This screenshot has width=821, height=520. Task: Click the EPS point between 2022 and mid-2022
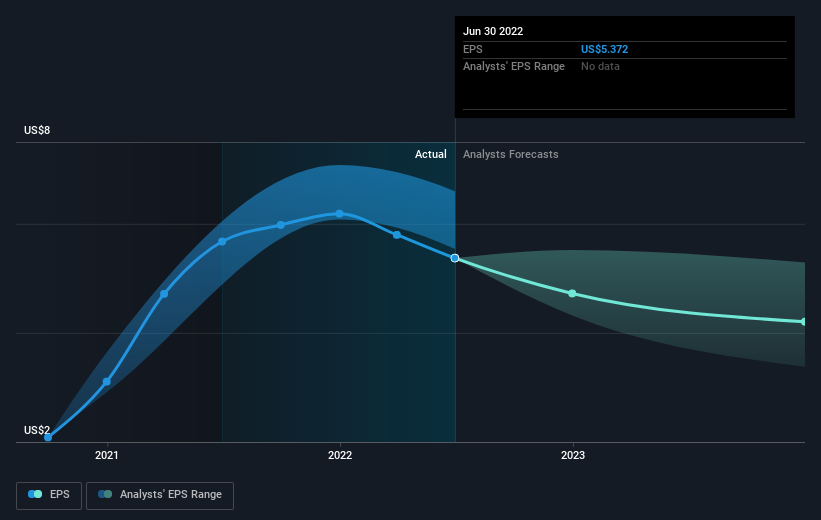tap(397, 235)
